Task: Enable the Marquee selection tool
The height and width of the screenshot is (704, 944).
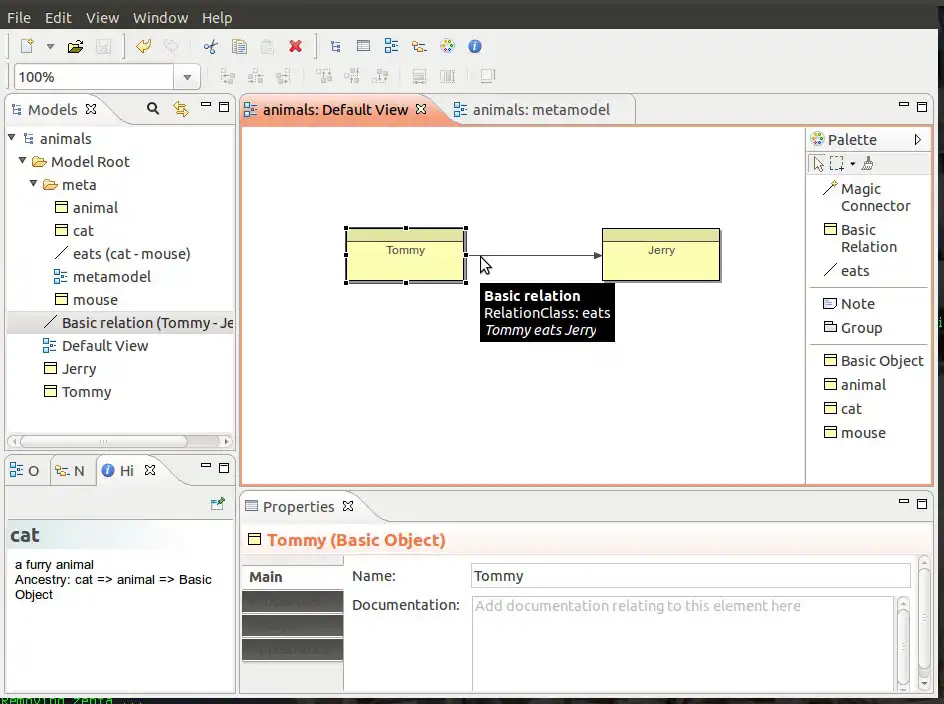Action: (837, 164)
